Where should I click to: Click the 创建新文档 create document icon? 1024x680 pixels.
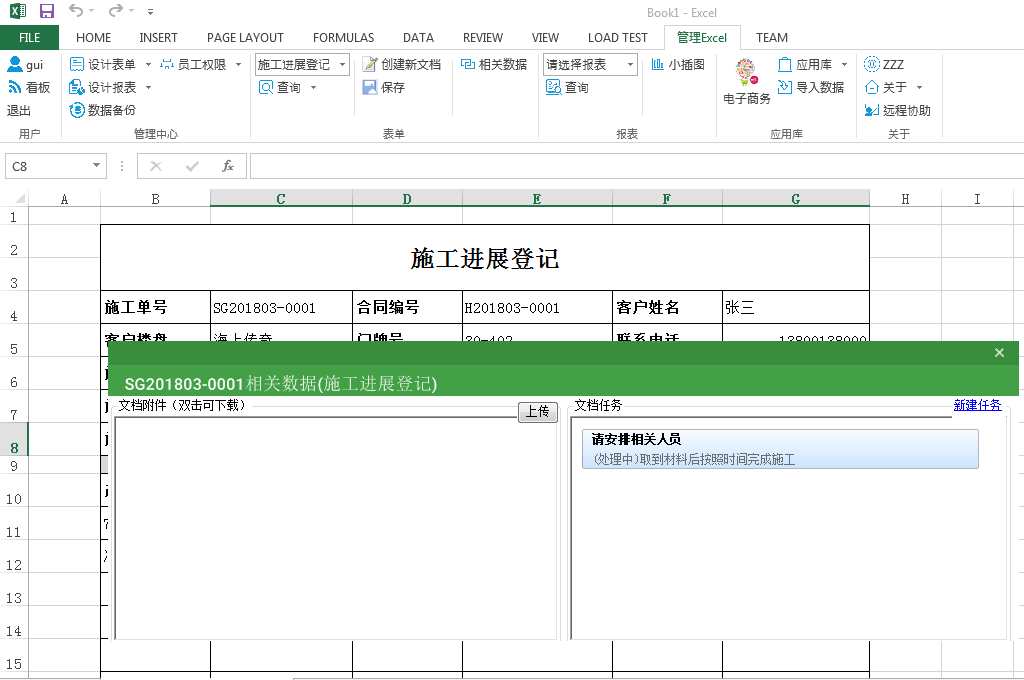pyautogui.click(x=370, y=64)
